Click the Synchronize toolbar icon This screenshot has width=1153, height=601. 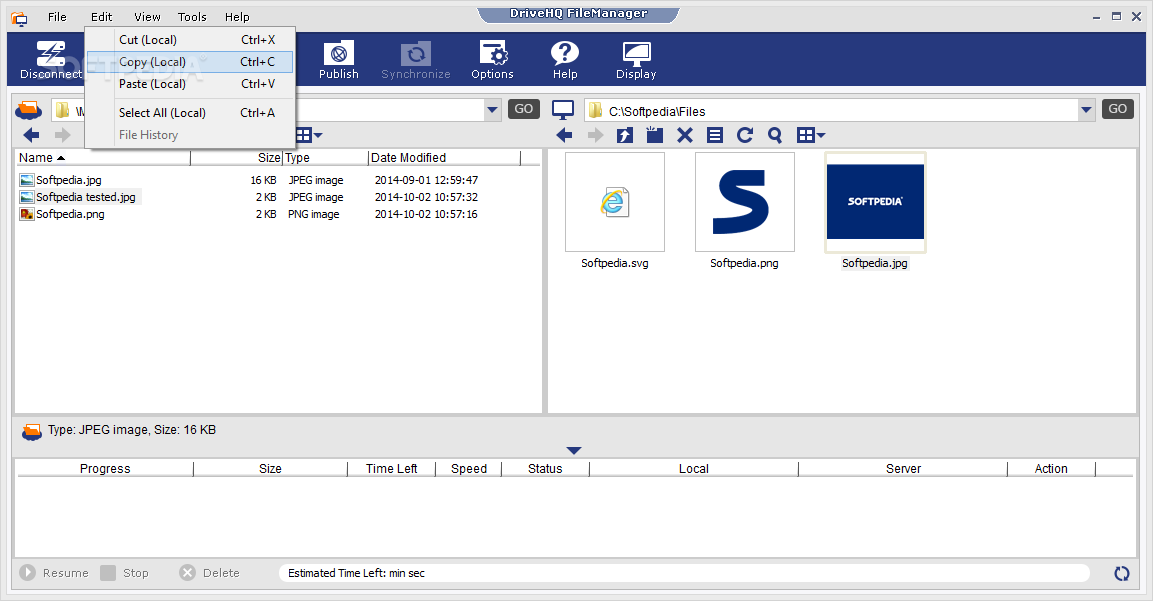coord(415,60)
